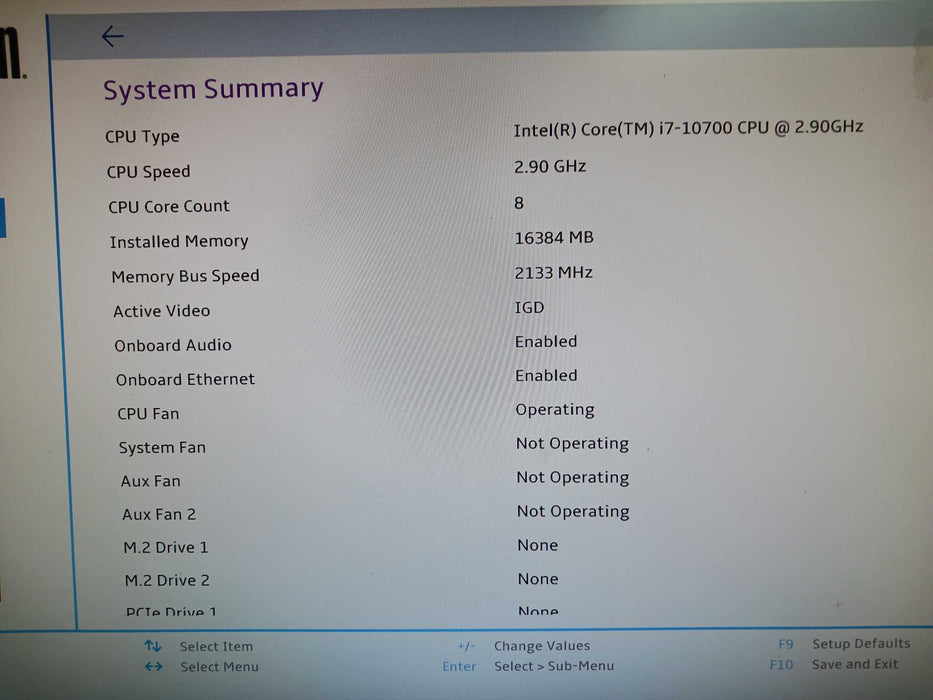Screen dimensions: 933x700
Task: Click Enabled value for Onboard Audio
Action: [546, 341]
